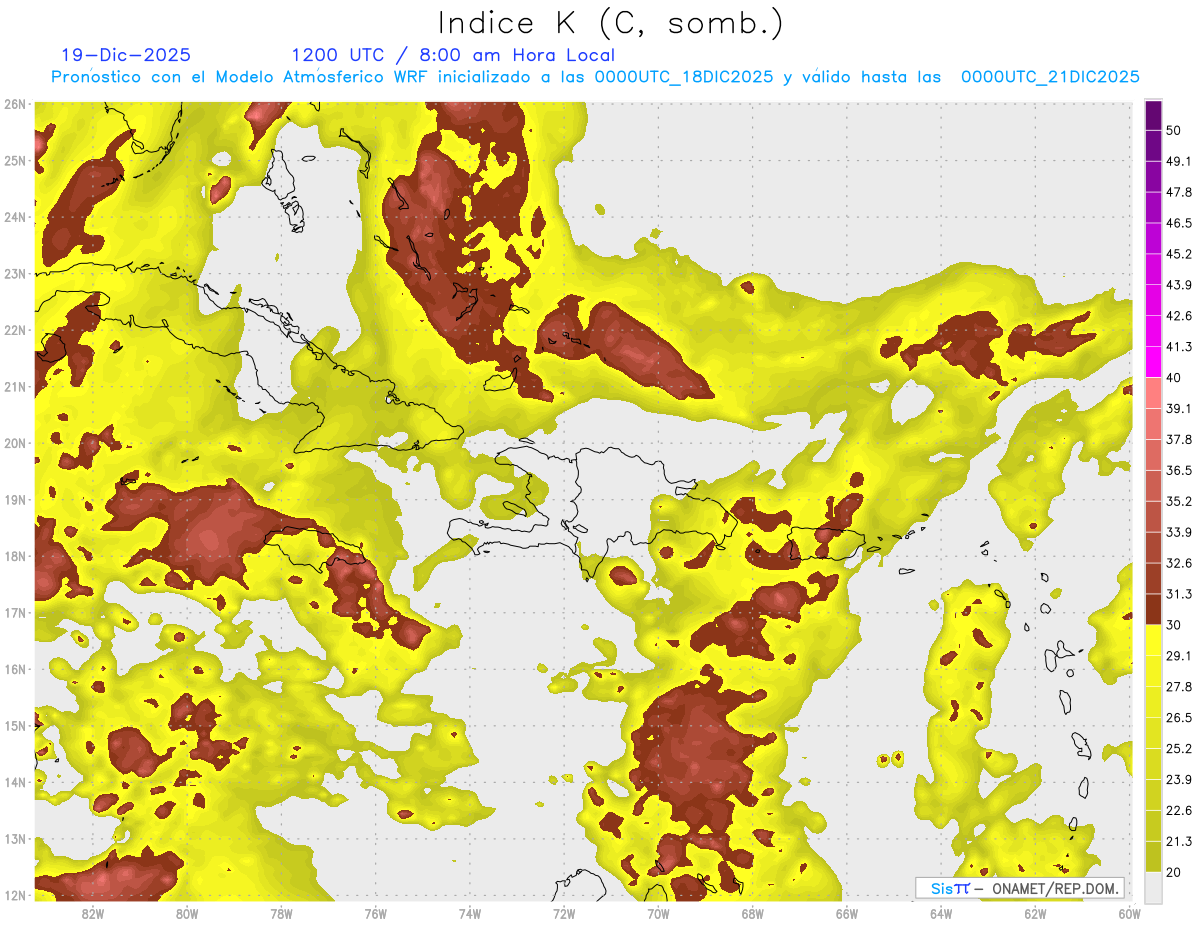
Task: Click the '24N' latitude label
Action: pos(14,217)
